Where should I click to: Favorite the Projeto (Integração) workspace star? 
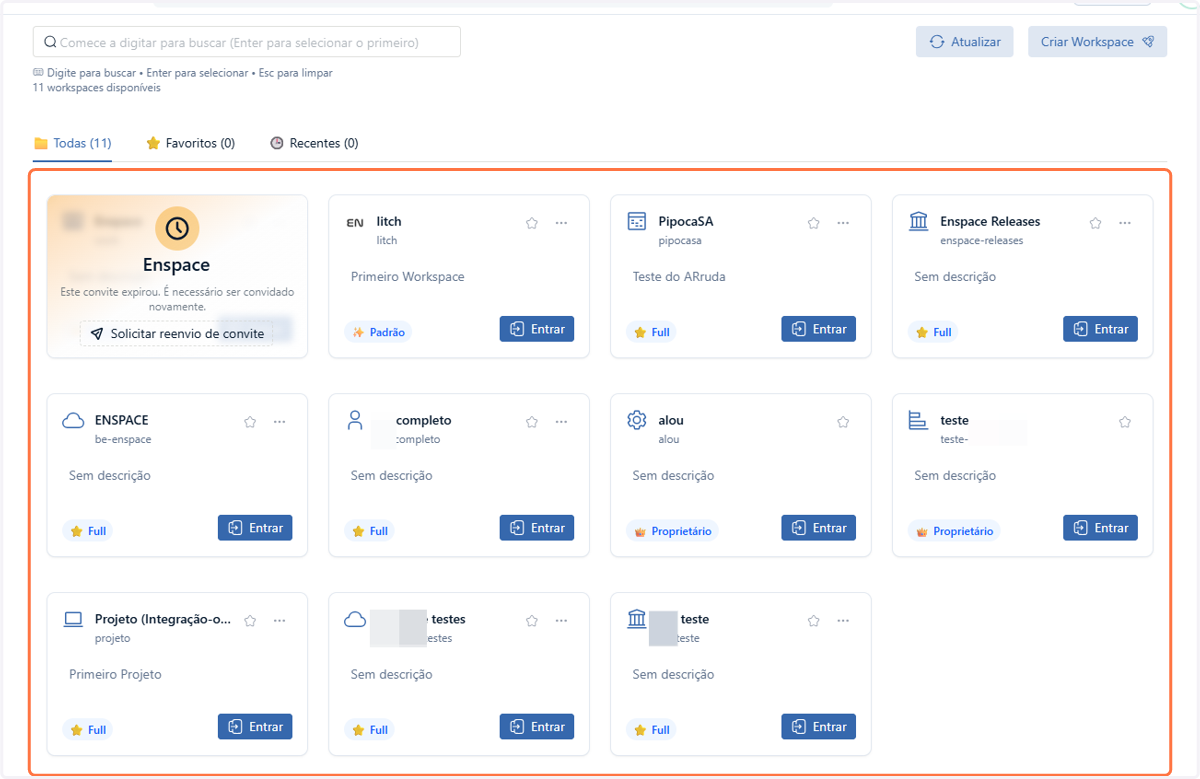250,621
